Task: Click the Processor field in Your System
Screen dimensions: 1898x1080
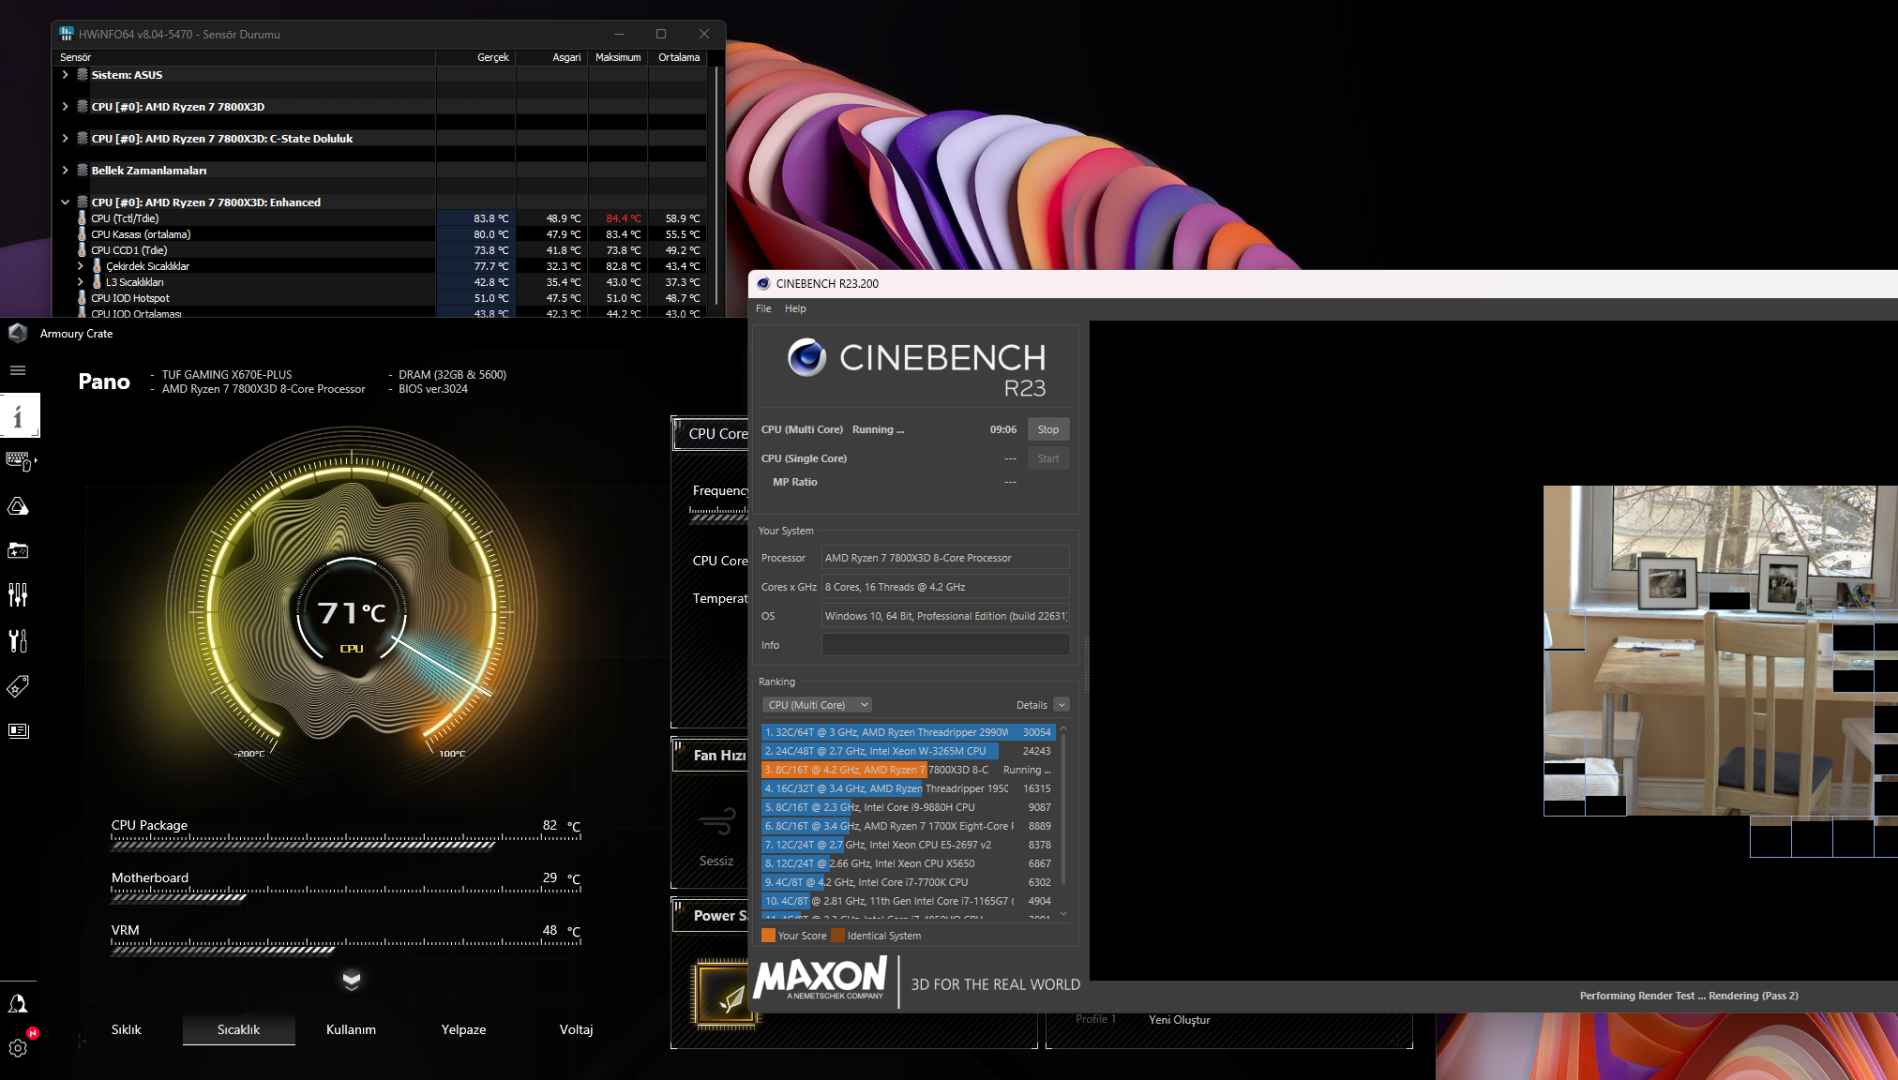Action: (945, 558)
